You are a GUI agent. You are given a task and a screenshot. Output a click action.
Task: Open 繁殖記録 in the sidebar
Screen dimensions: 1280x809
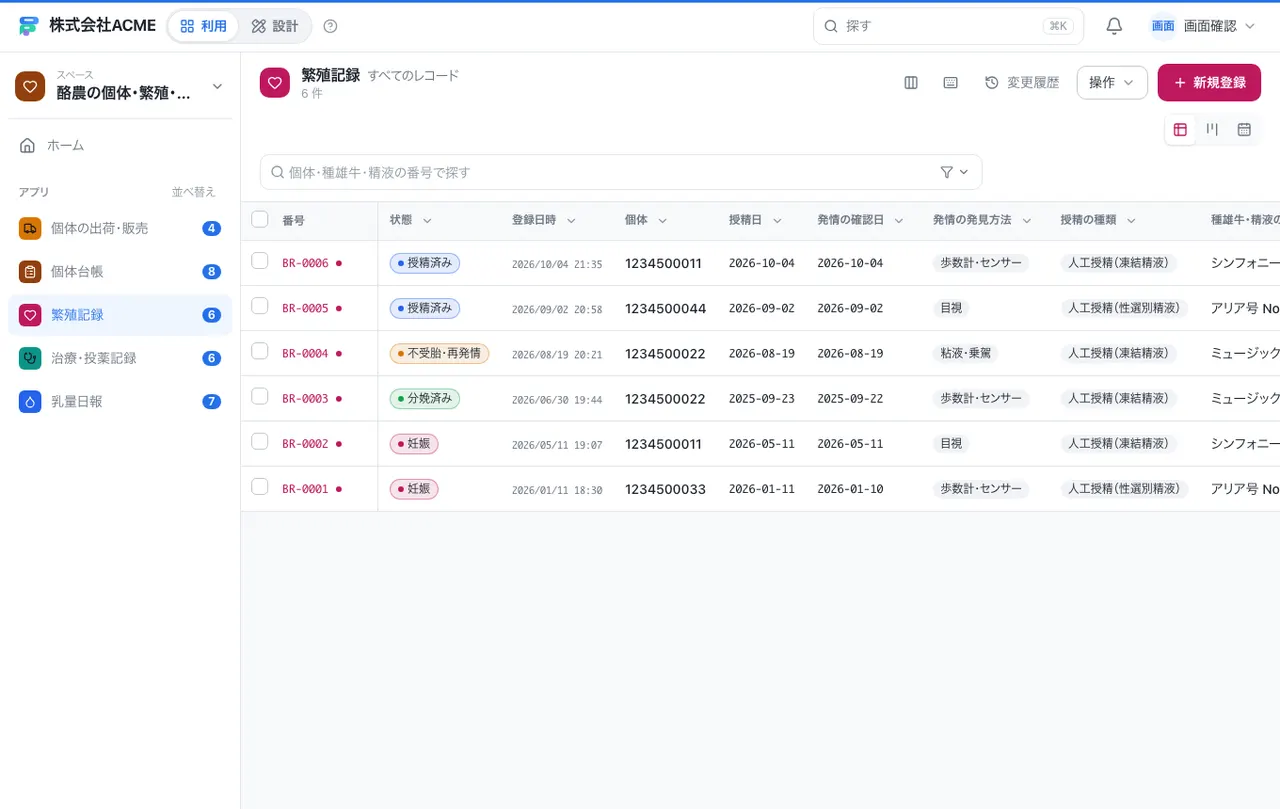tap(120, 315)
